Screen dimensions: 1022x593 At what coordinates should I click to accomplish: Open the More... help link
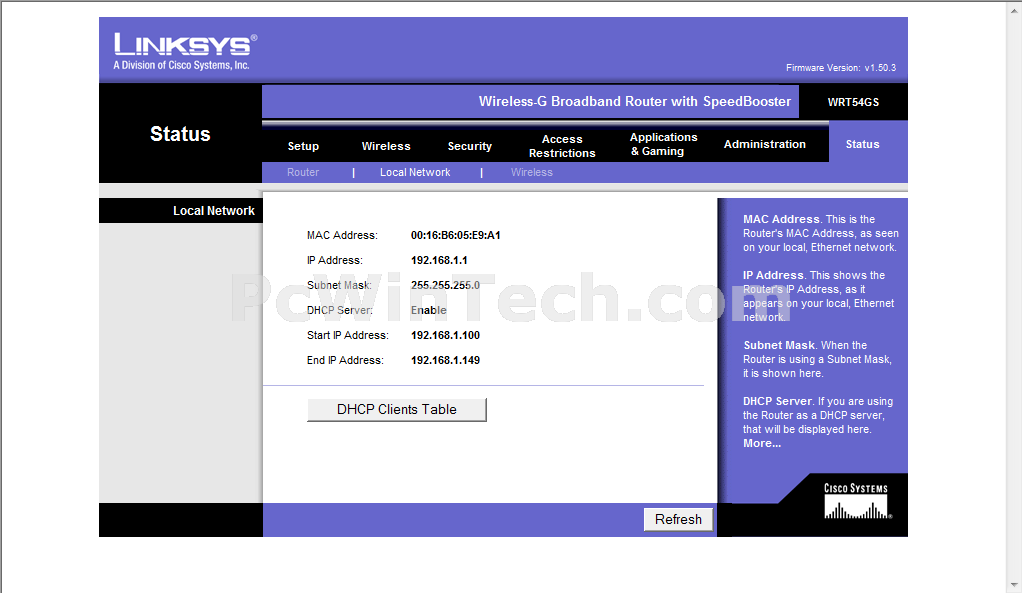point(762,443)
